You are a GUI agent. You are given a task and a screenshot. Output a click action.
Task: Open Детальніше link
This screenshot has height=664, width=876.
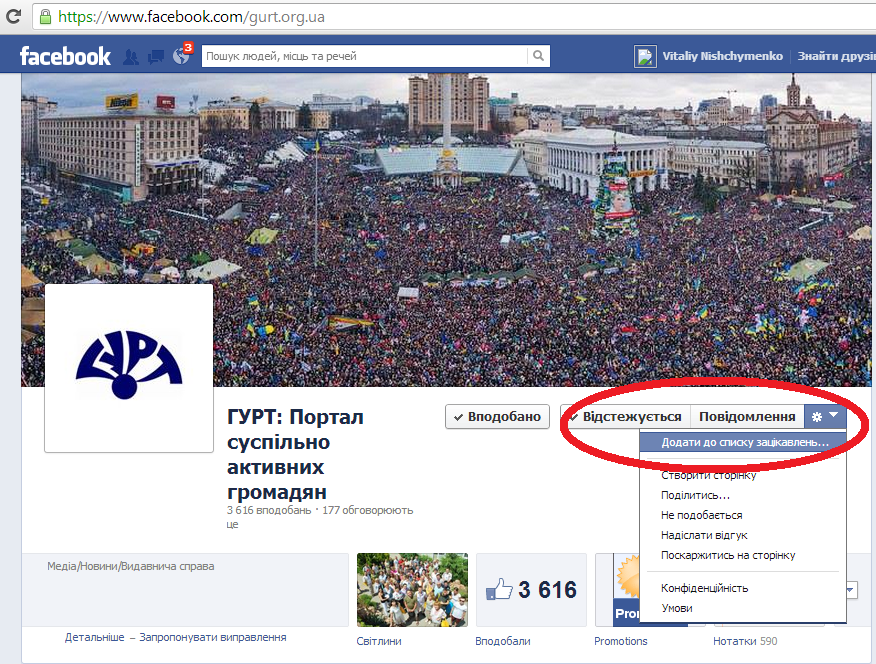95,637
